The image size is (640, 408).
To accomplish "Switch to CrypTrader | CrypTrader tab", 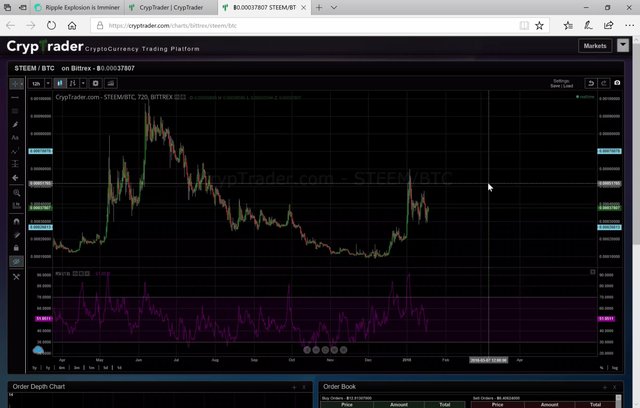I will point(171,7).
